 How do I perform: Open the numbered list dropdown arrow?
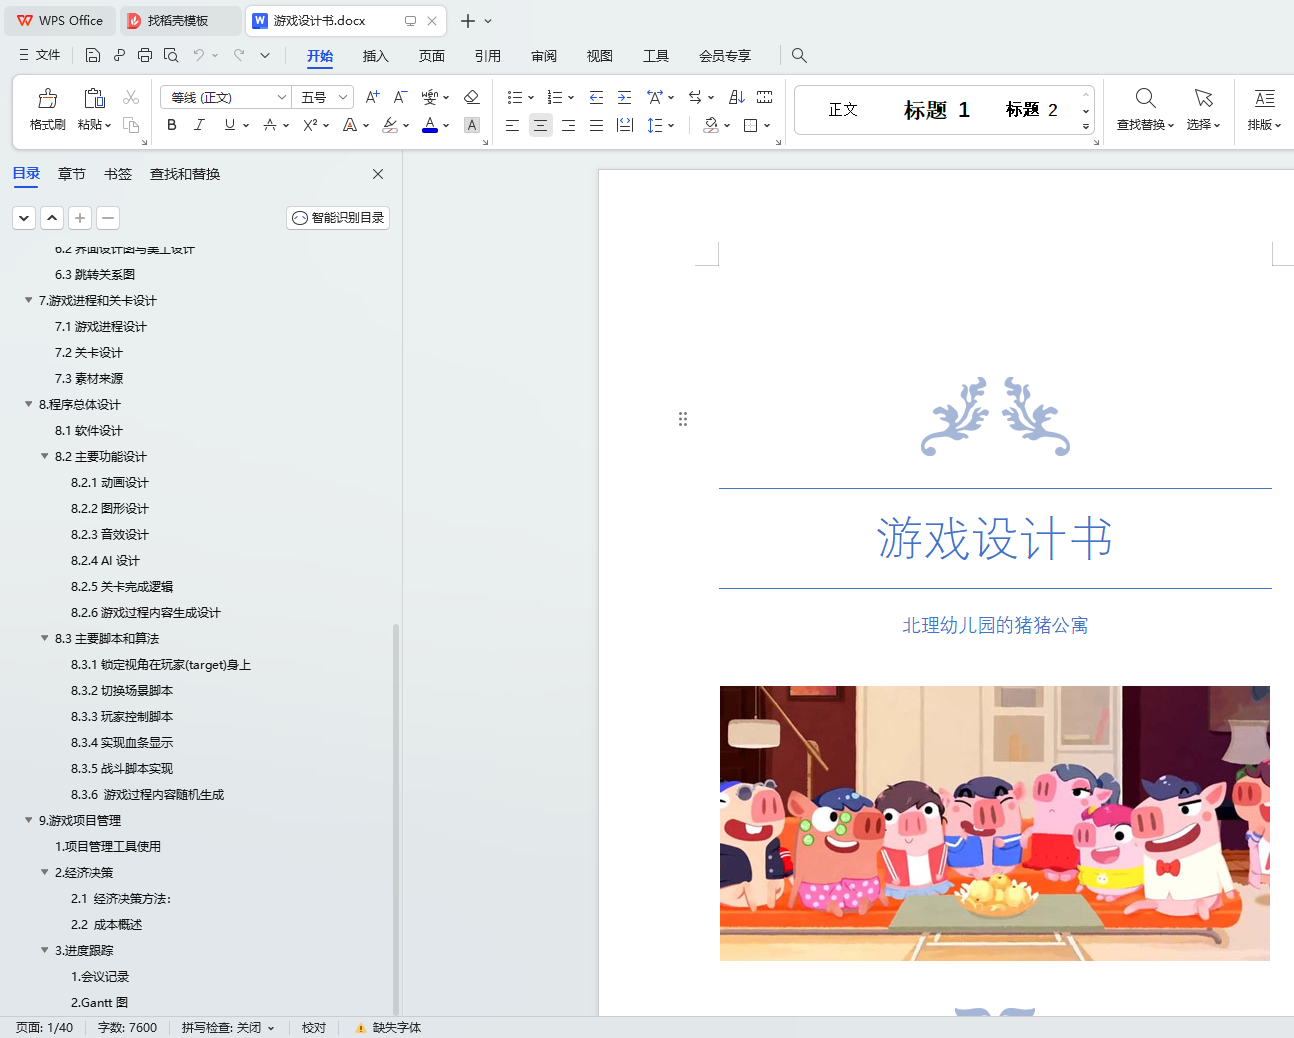(x=571, y=98)
